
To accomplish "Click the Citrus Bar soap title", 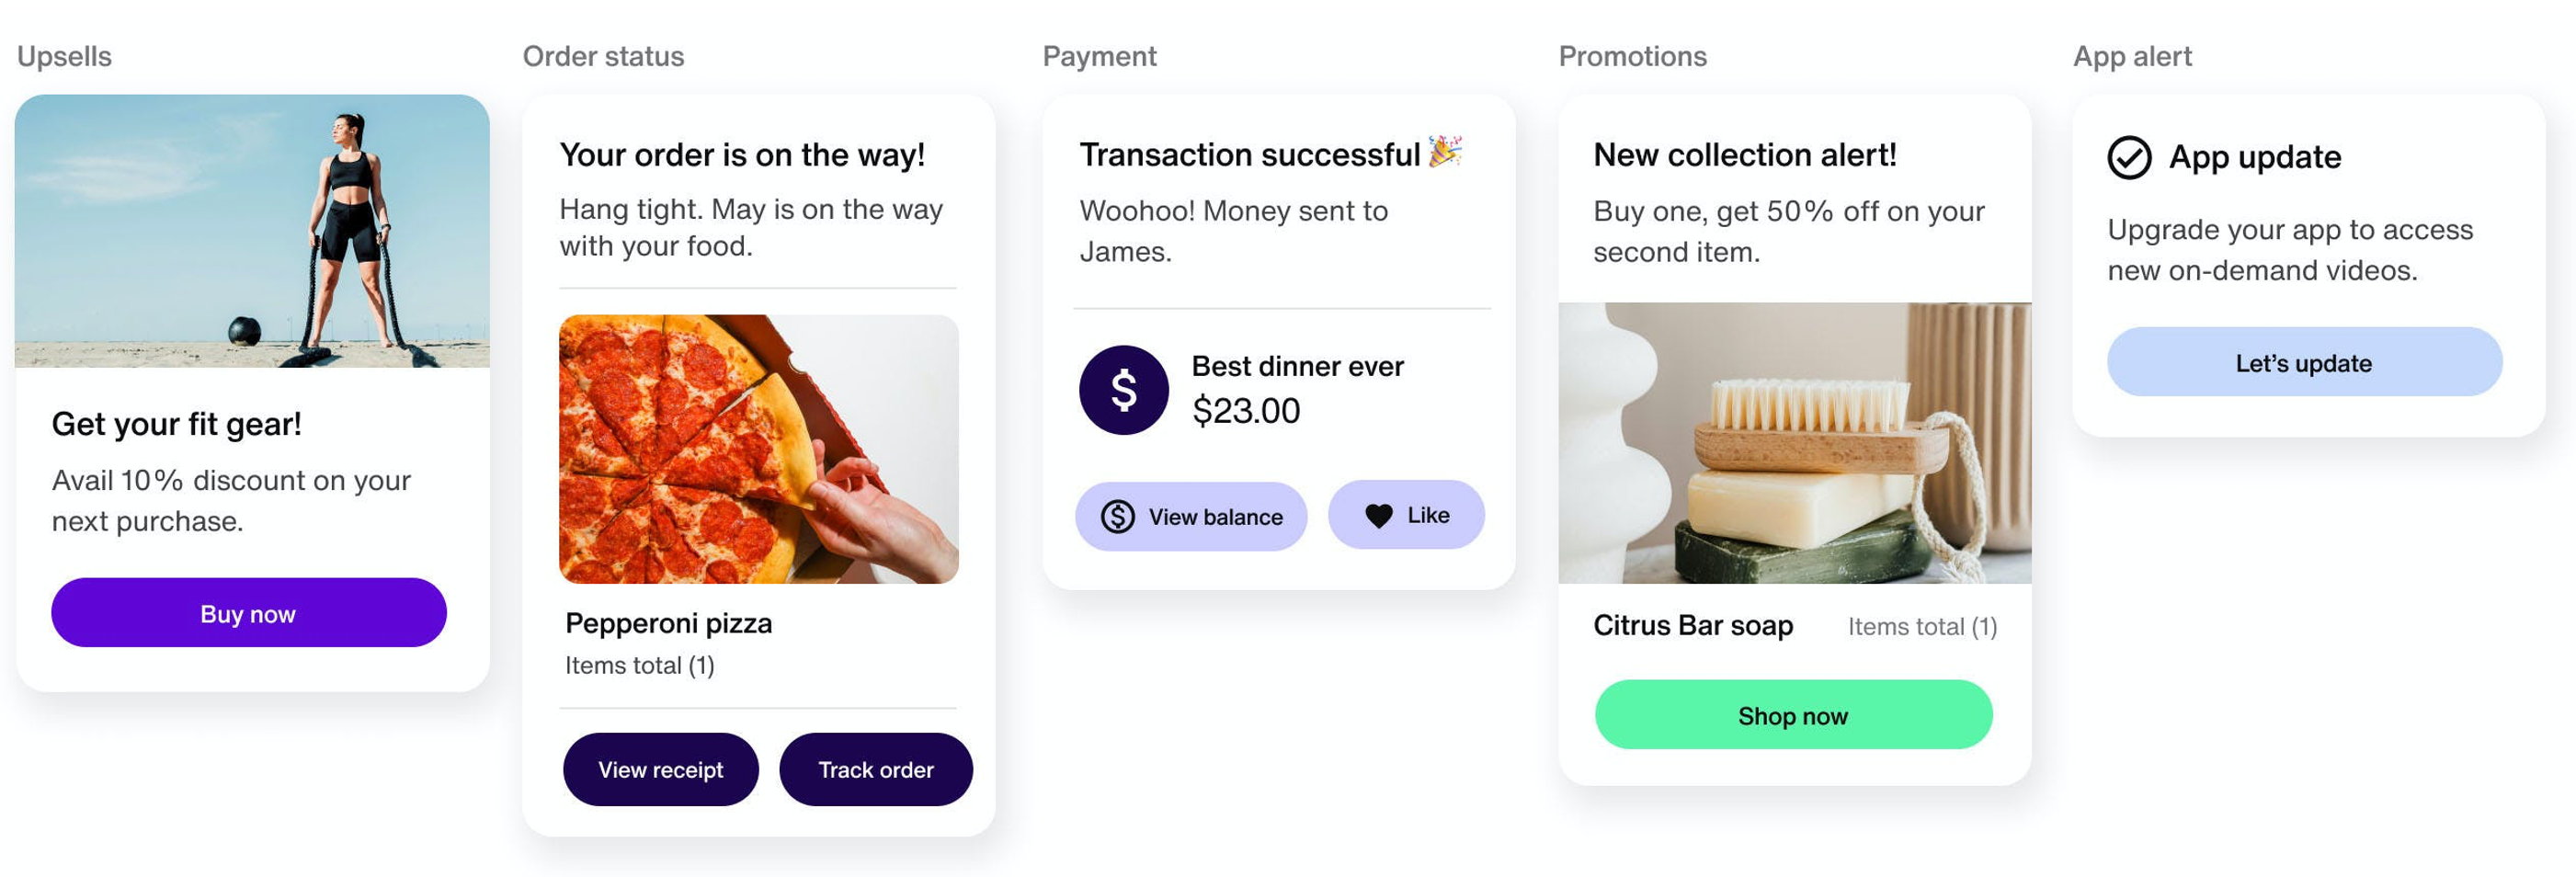I will 1692,625.
